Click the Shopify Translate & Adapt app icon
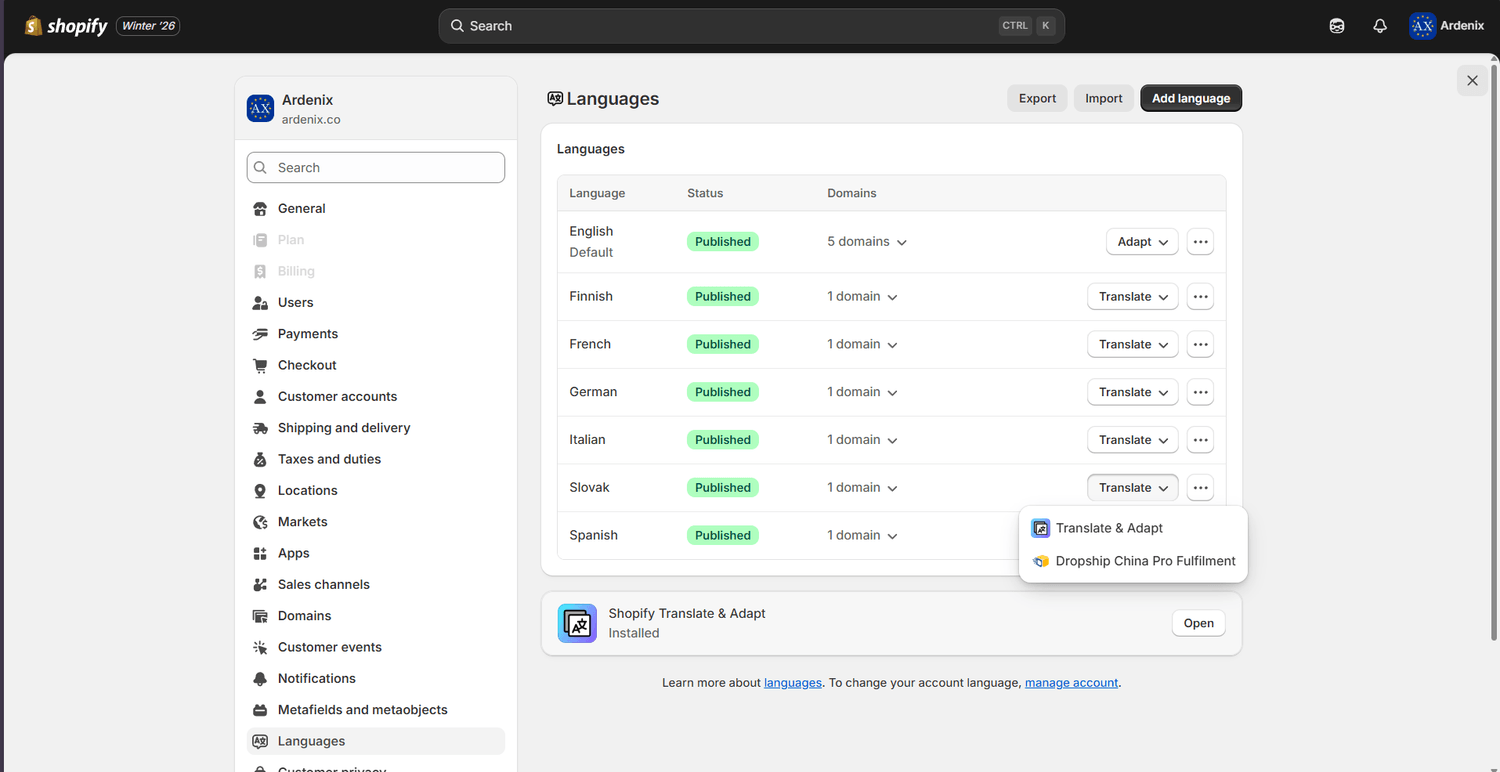Screen dimensions: 1500x772 pyautogui.click(x=577, y=623)
